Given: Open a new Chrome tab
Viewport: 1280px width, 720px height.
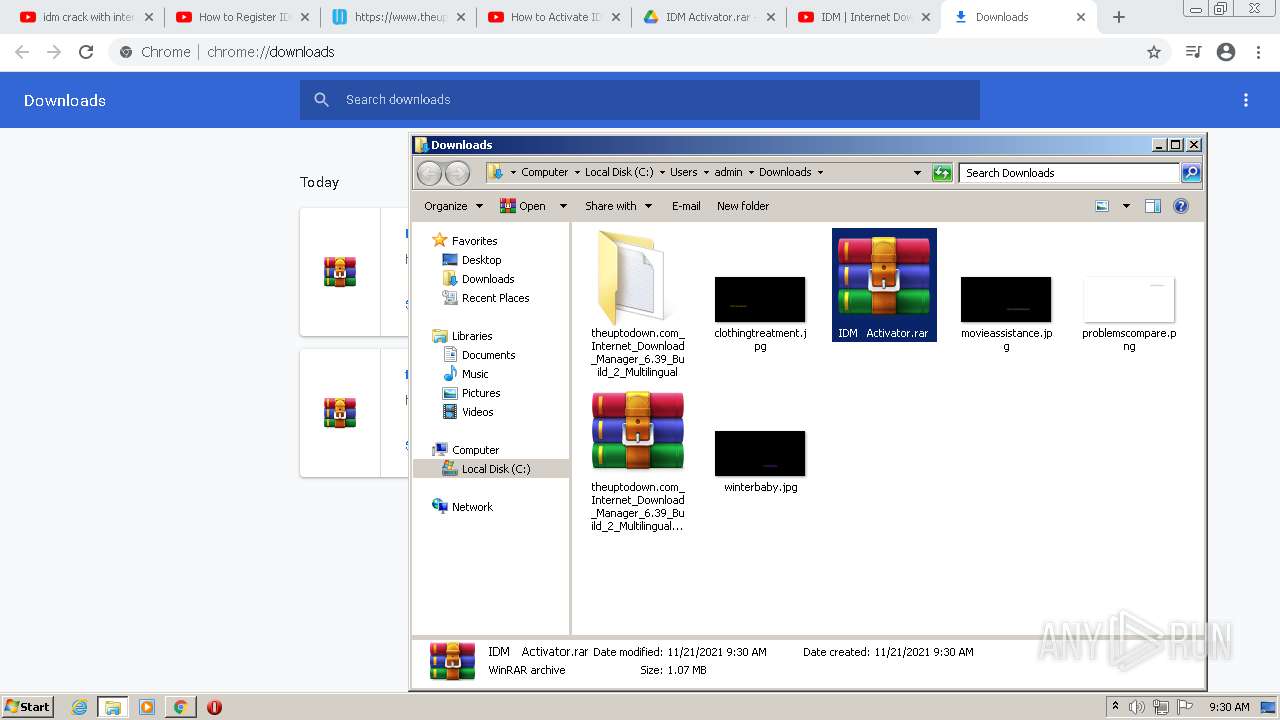Looking at the screenshot, I should coord(1119,17).
